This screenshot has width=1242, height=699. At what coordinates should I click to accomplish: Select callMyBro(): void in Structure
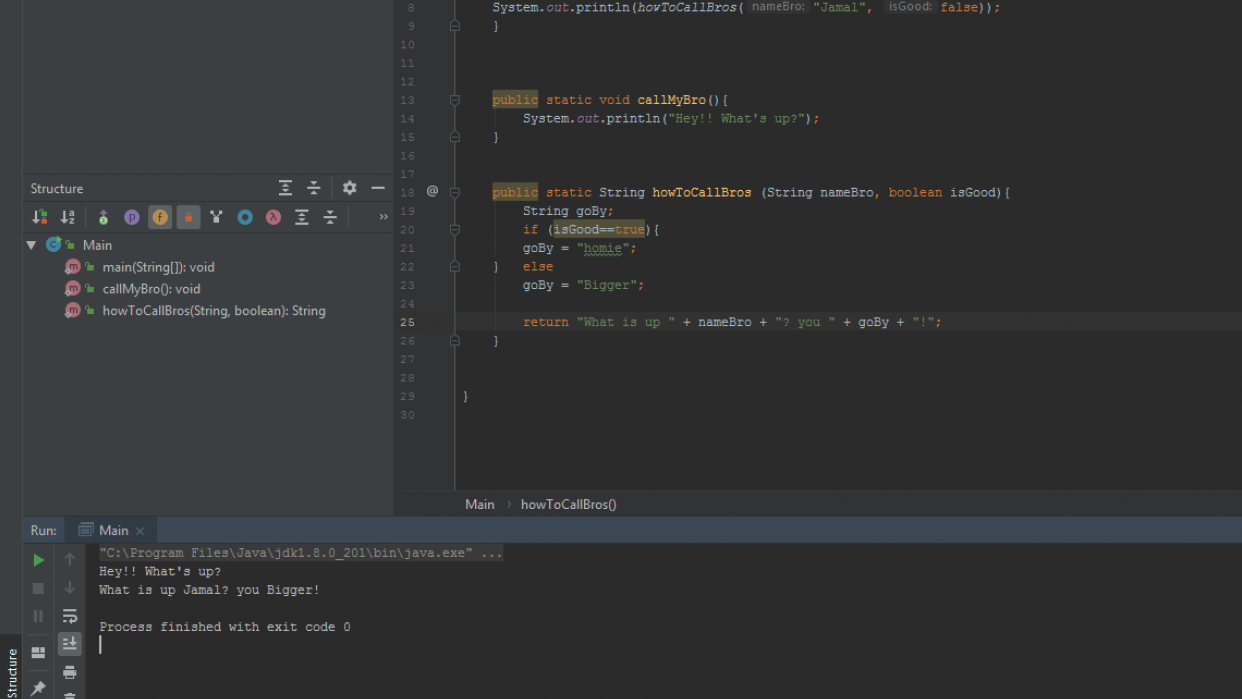(x=151, y=289)
